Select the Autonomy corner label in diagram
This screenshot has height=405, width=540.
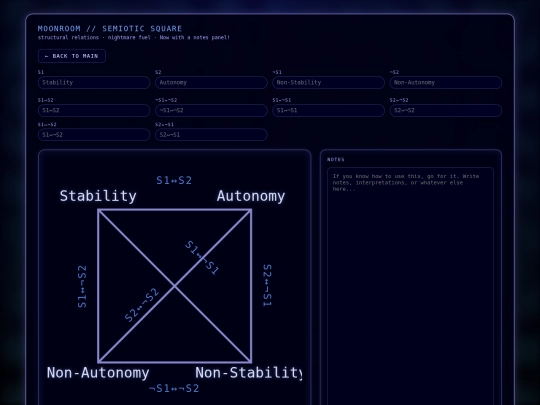[x=251, y=196]
